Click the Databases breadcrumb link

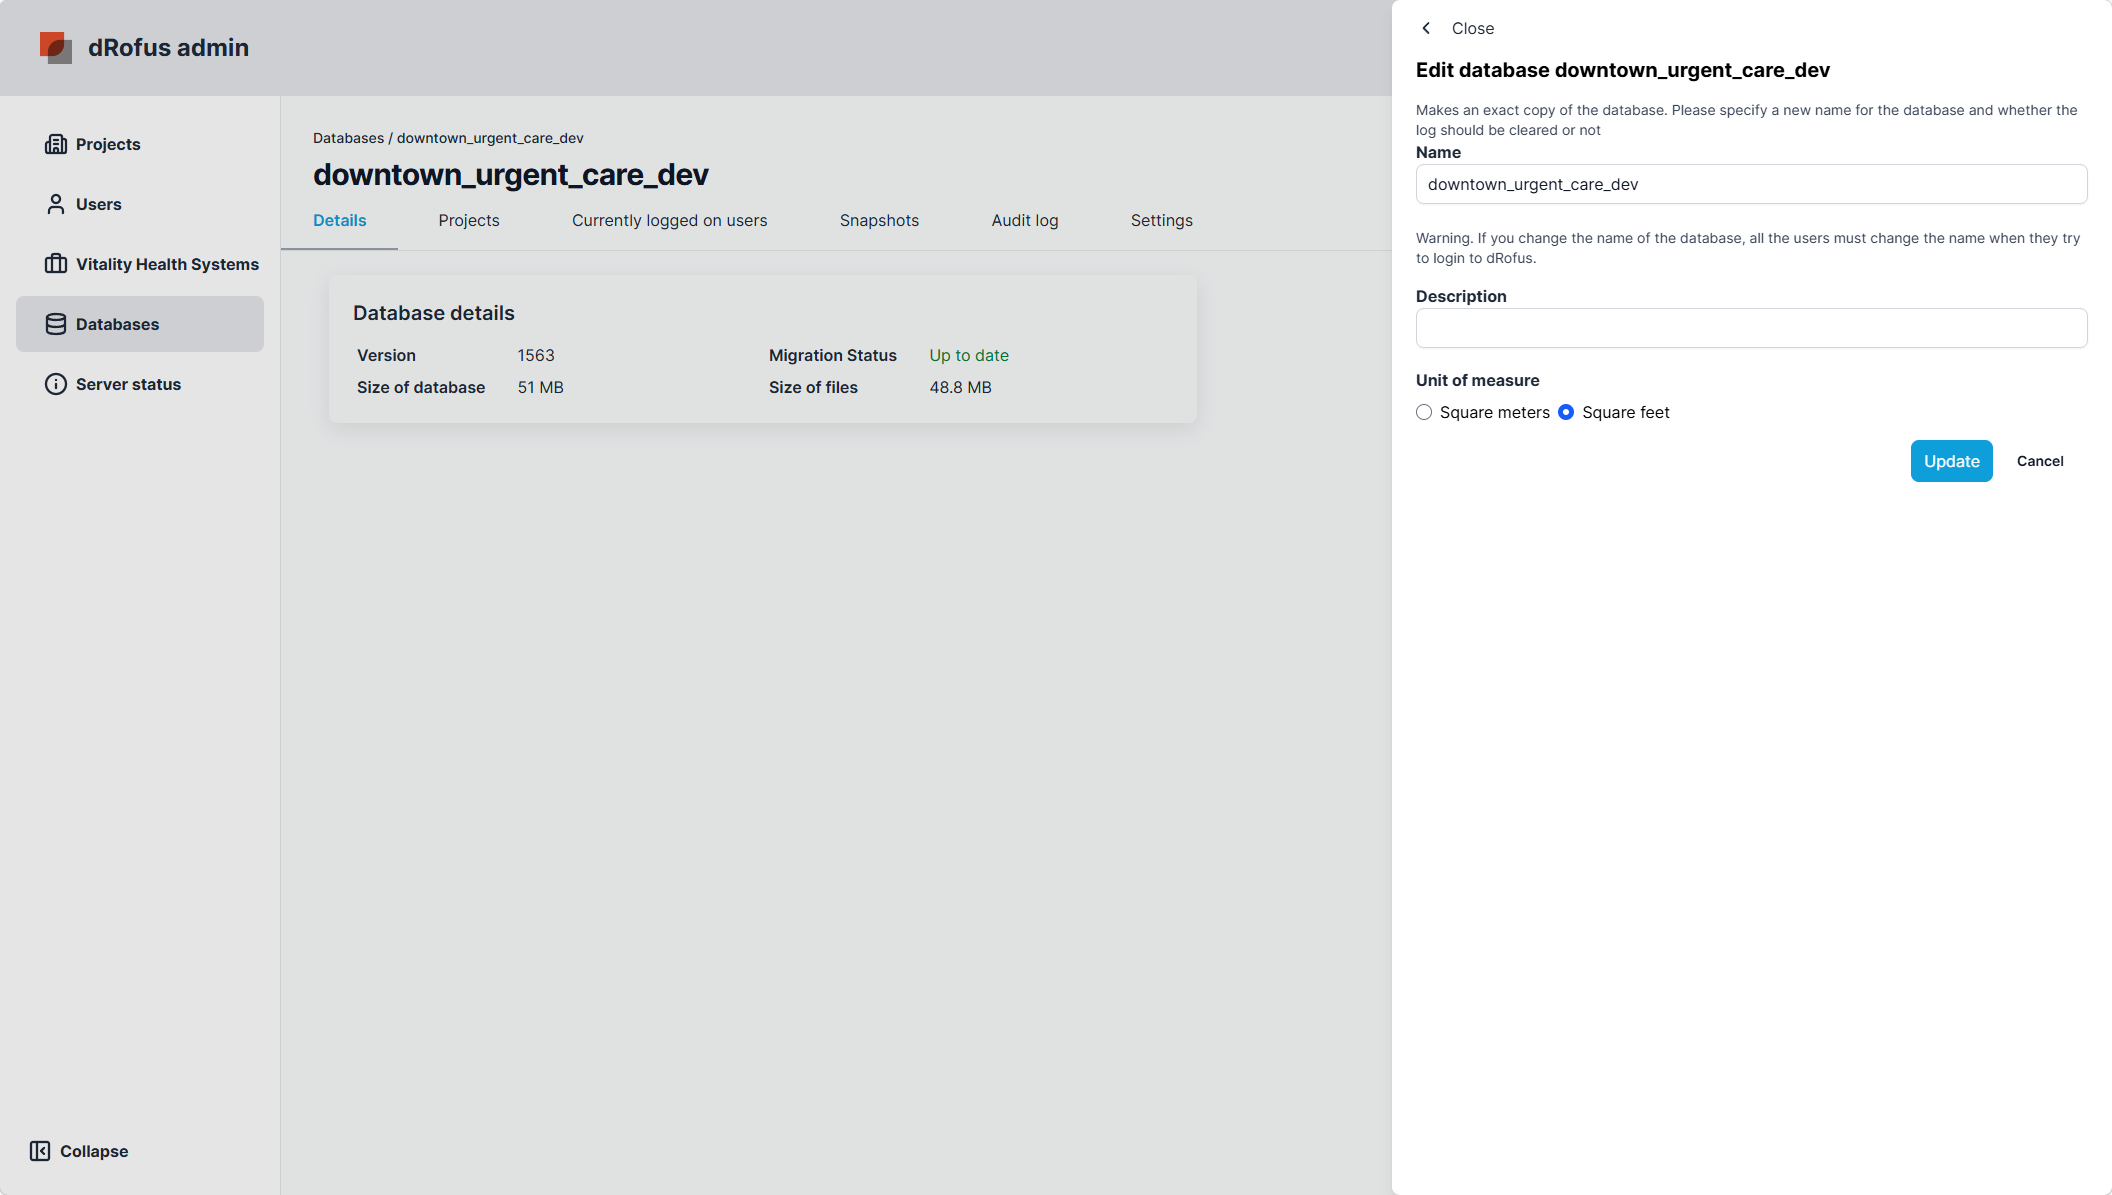348,138
